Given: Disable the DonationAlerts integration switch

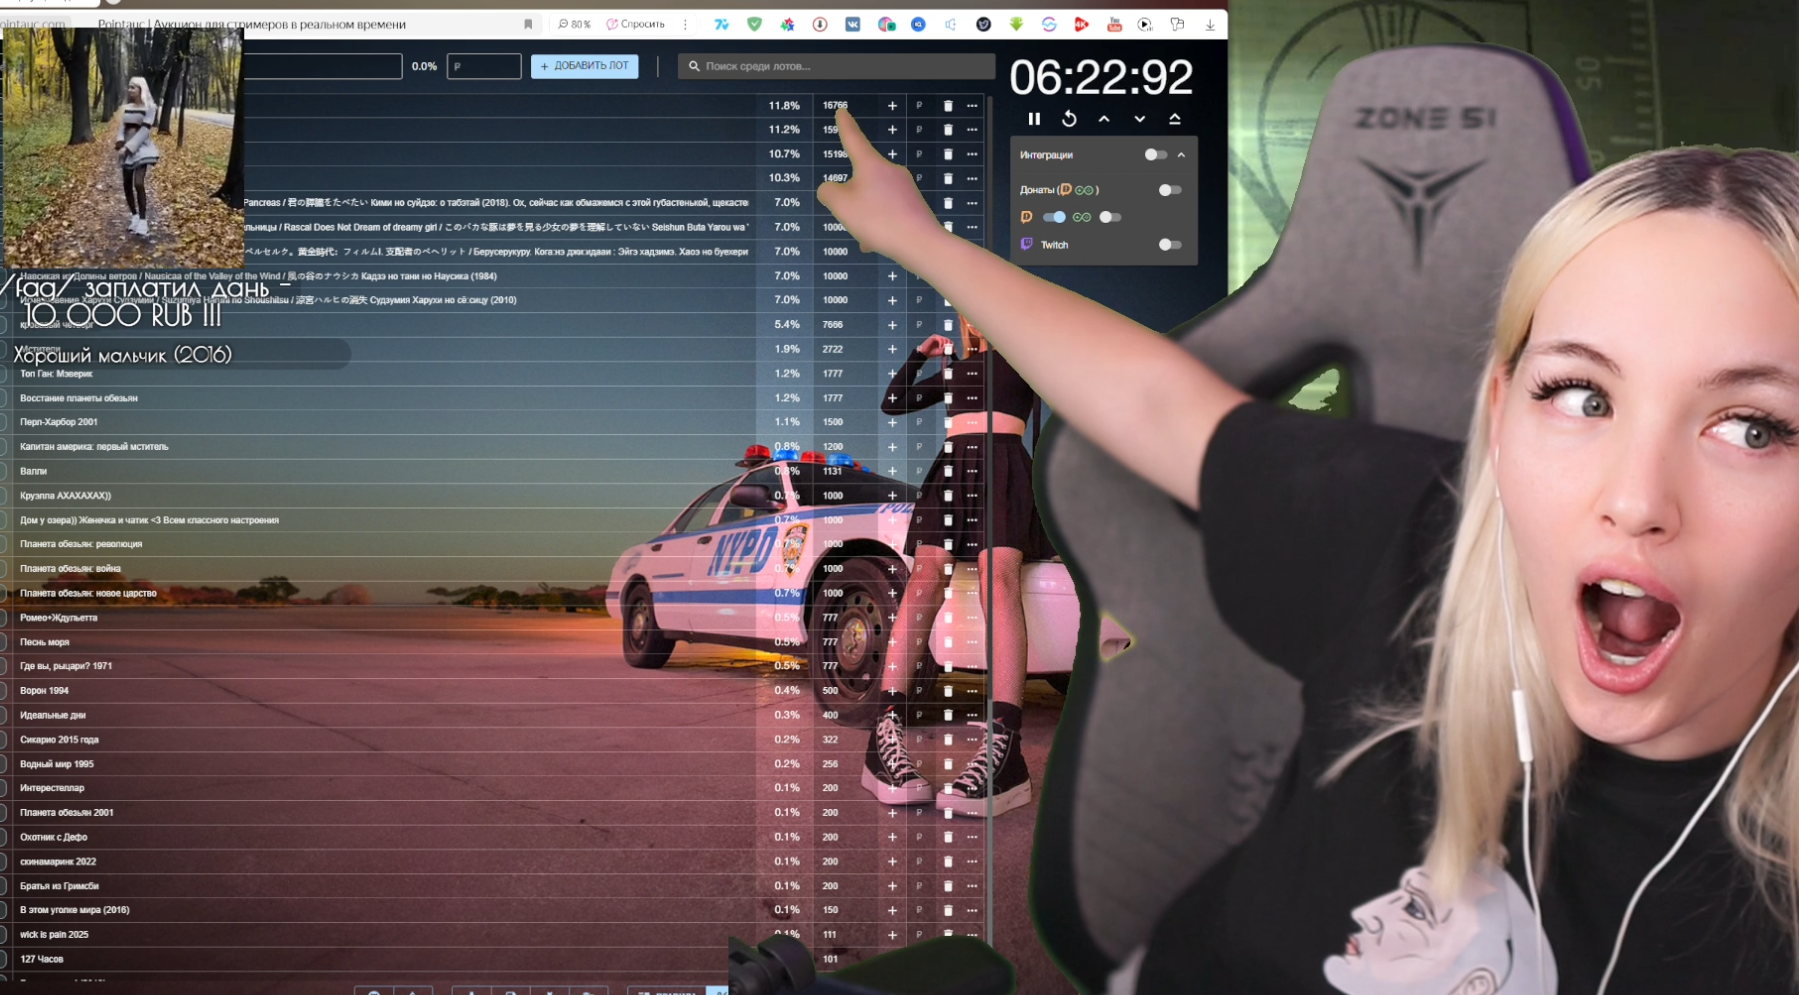Looking at the screenshot, I should (1054, 217).
